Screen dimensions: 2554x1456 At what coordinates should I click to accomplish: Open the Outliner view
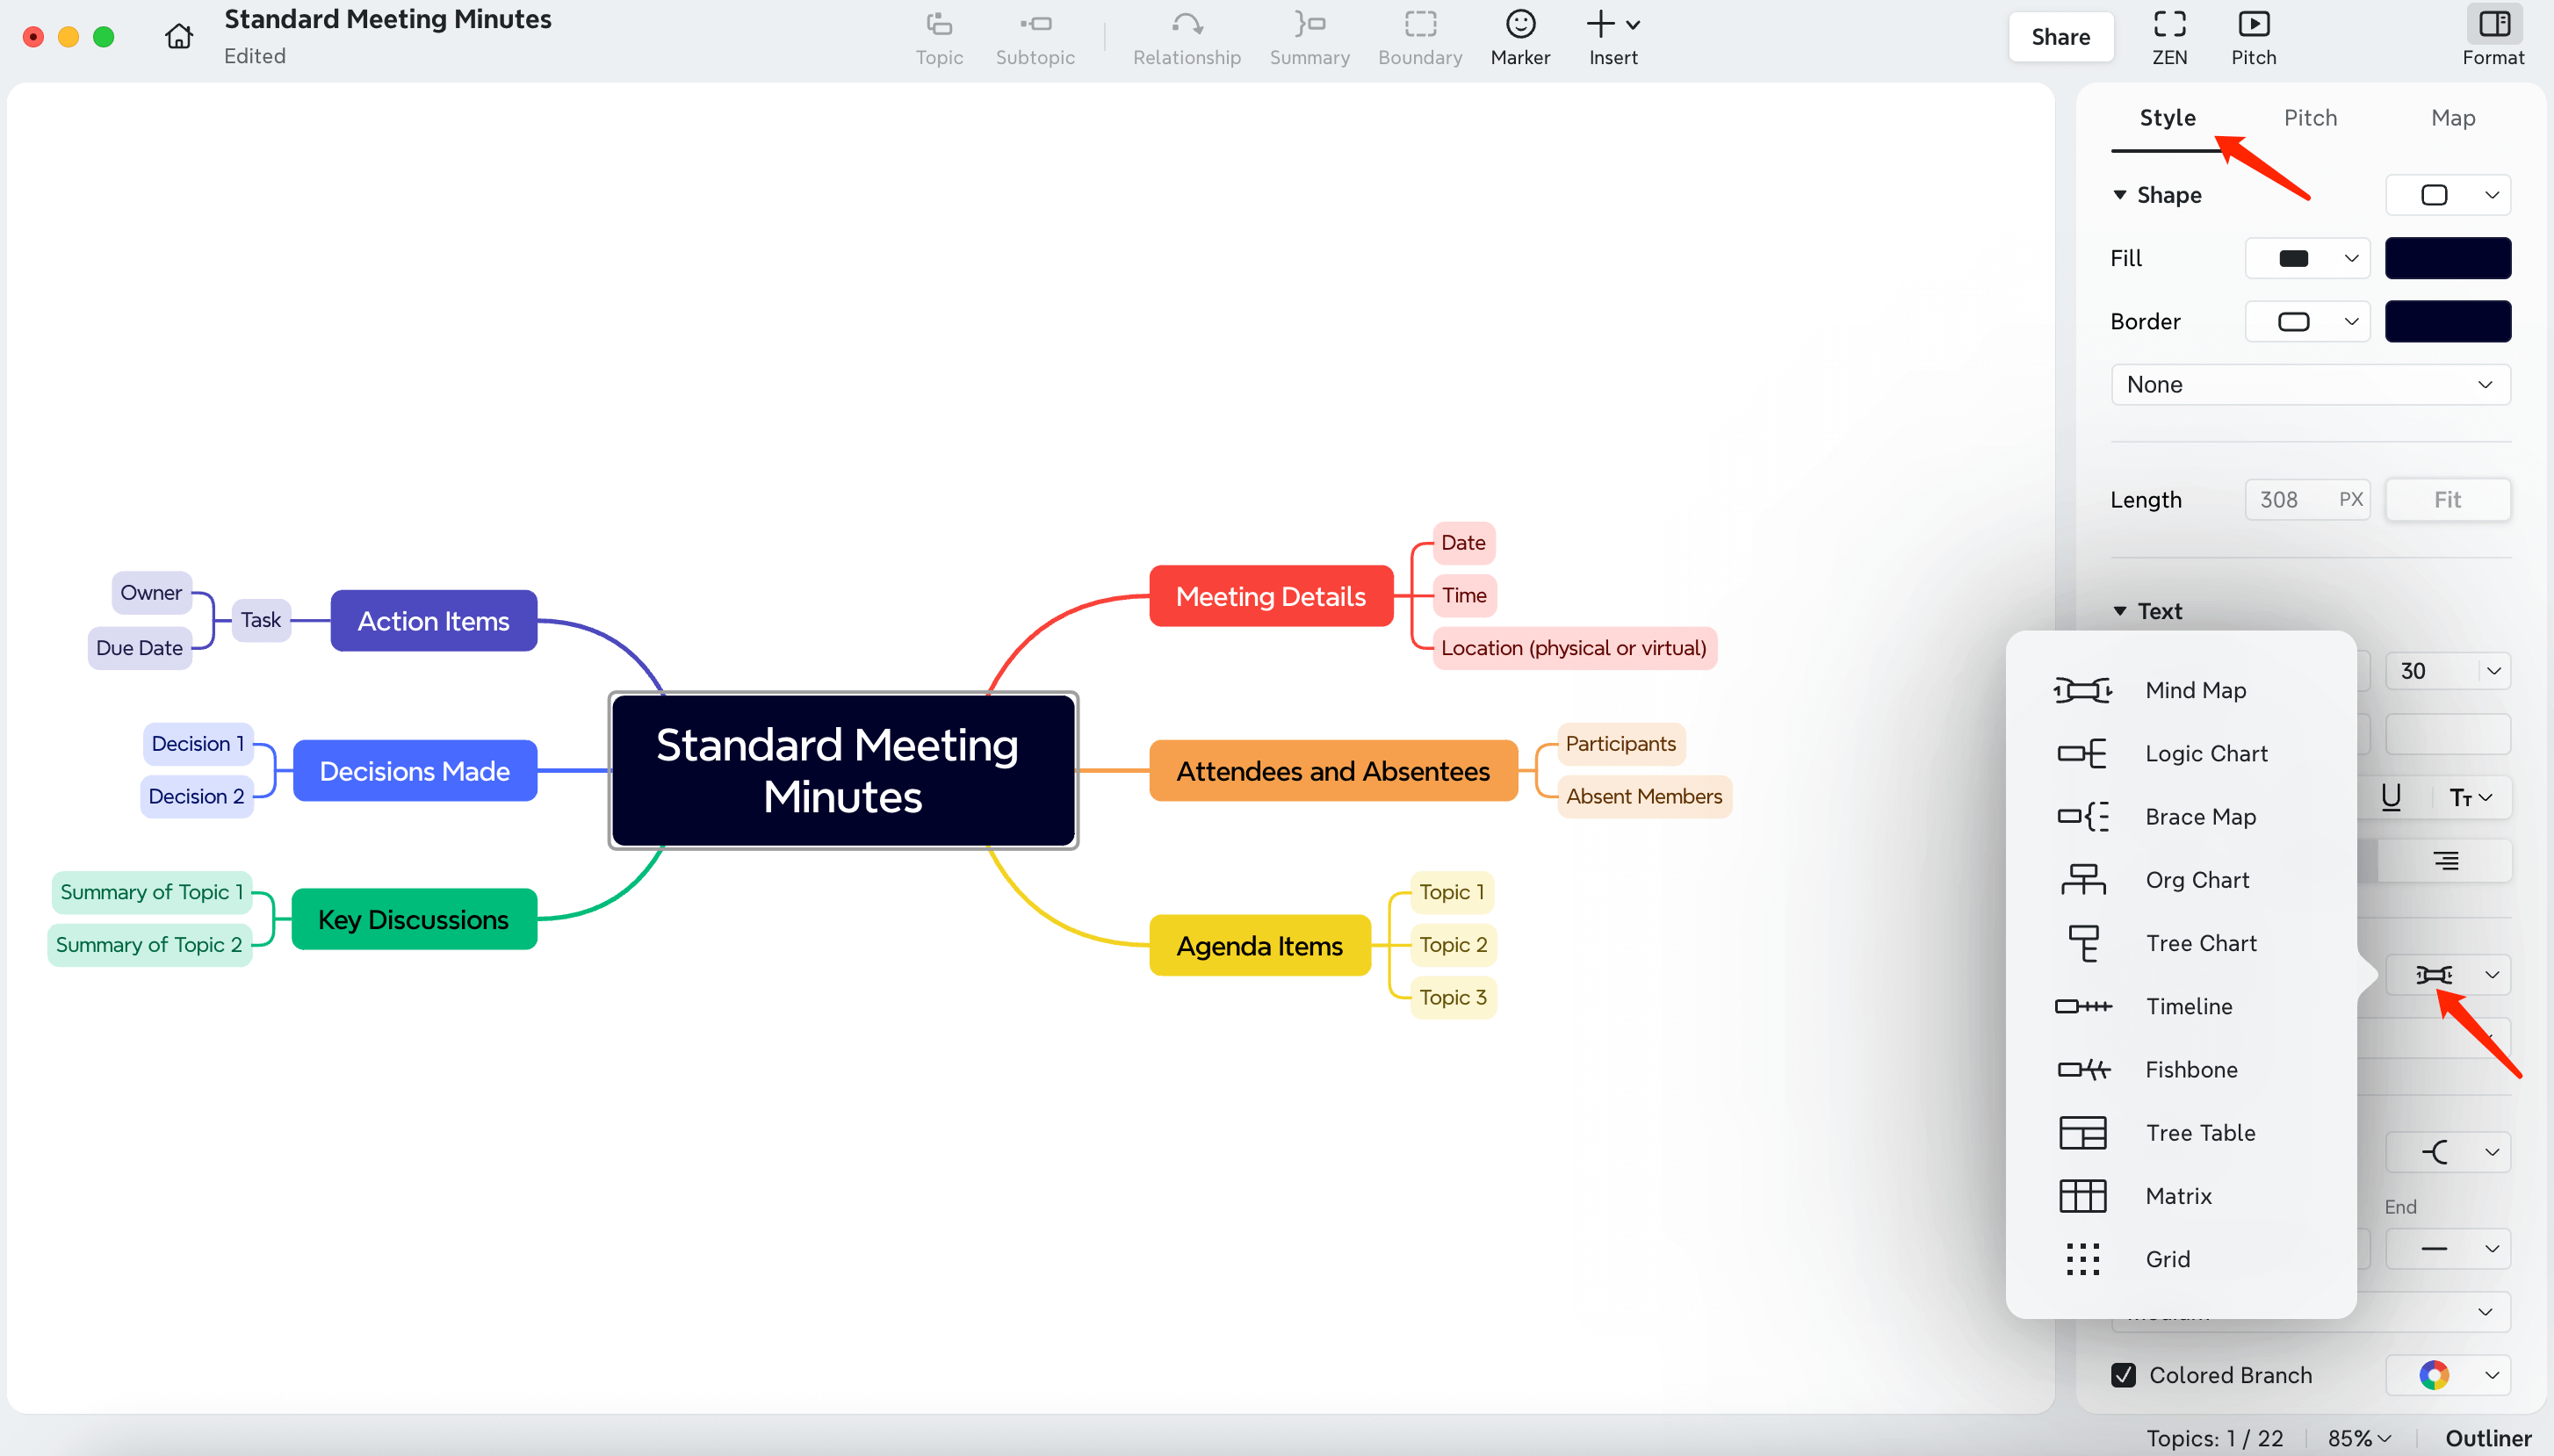[2487, 1437]
